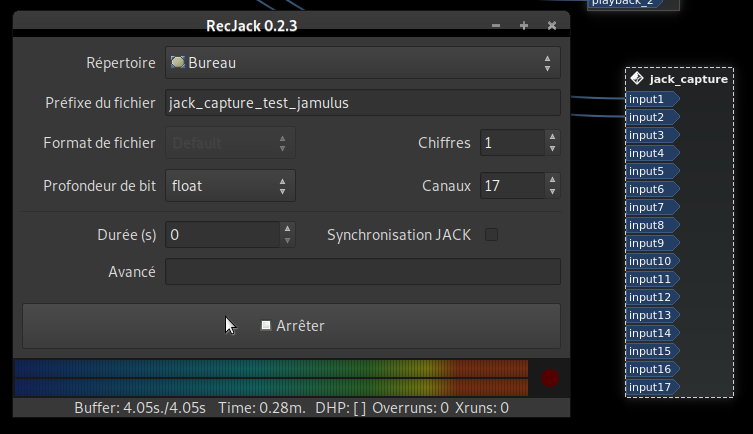Select the input14 port of jack_capture
The width and height of the screenshot is (753, 434).
click(x=653, y=333)
